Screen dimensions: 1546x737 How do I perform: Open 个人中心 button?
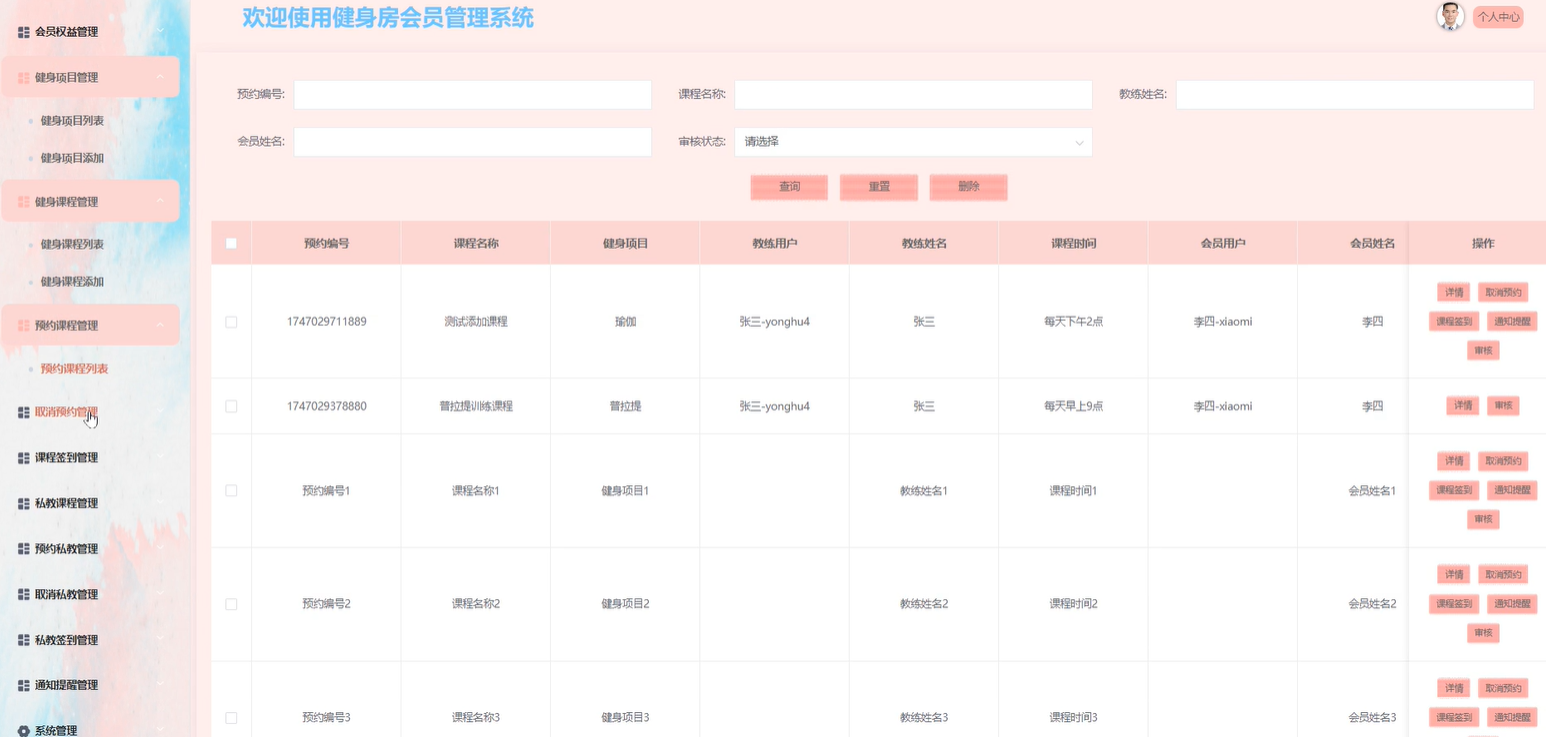[1498, 17]
